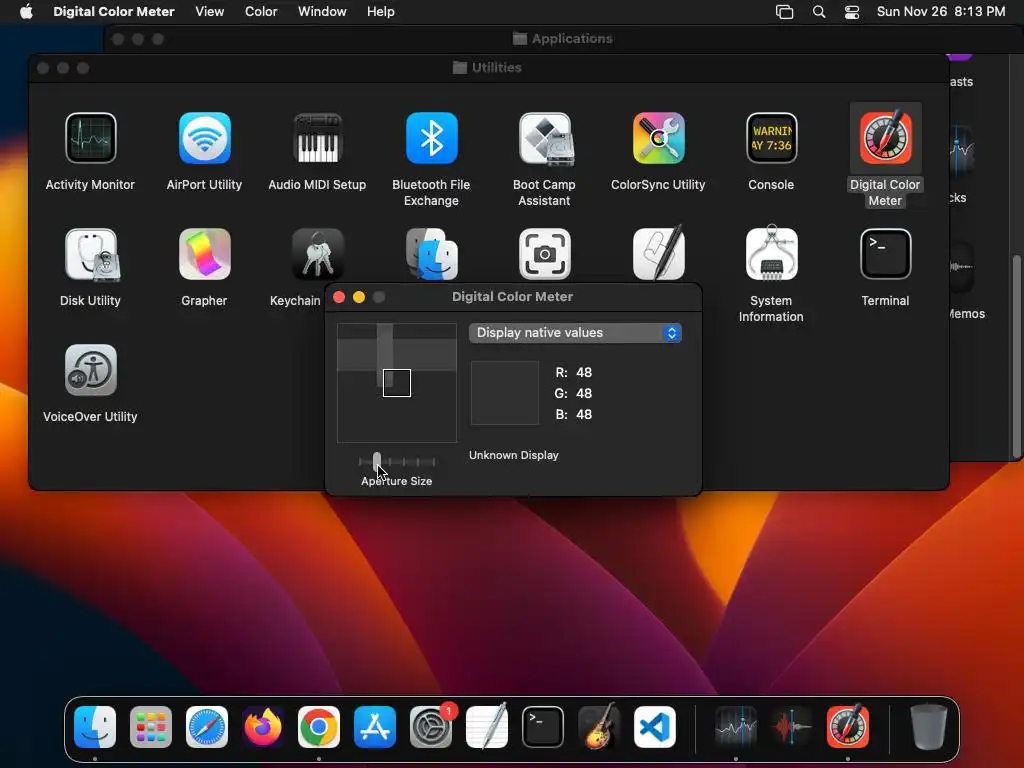Open TextEdit from the Dock

[x=487, y=727]
